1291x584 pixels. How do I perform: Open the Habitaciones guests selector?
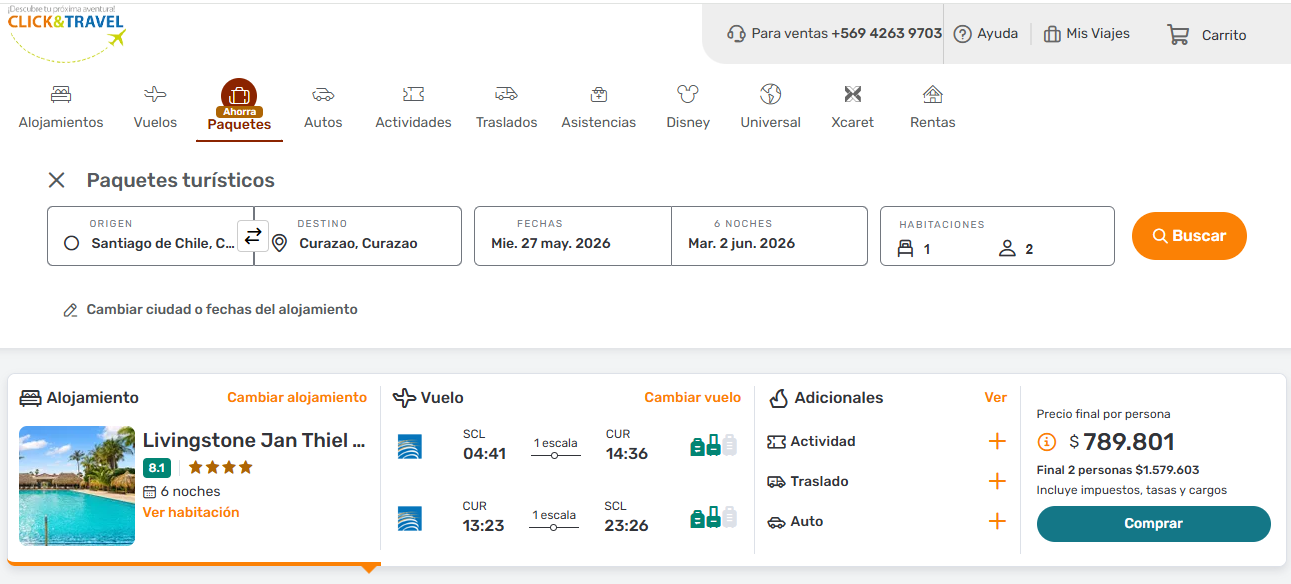click(996, 236)
